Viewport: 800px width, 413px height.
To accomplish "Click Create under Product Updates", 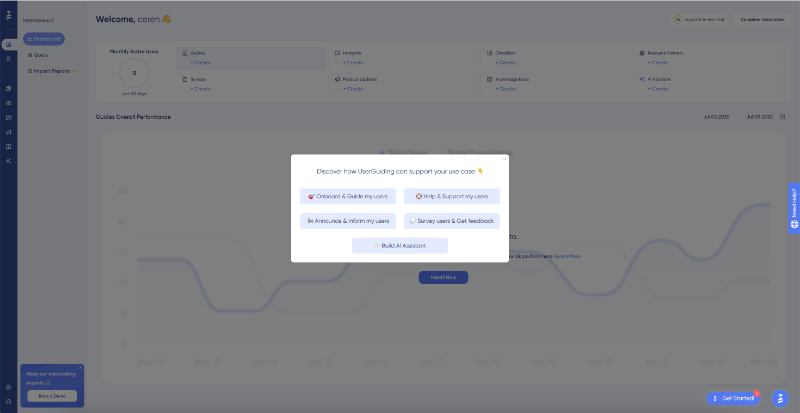I will pyautogui.click(x=353, y=89).
